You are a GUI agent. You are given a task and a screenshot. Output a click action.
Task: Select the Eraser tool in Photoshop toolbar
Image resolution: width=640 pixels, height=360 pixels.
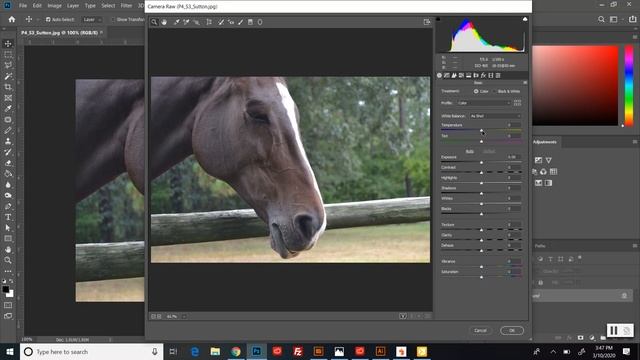tap(8, 163)
